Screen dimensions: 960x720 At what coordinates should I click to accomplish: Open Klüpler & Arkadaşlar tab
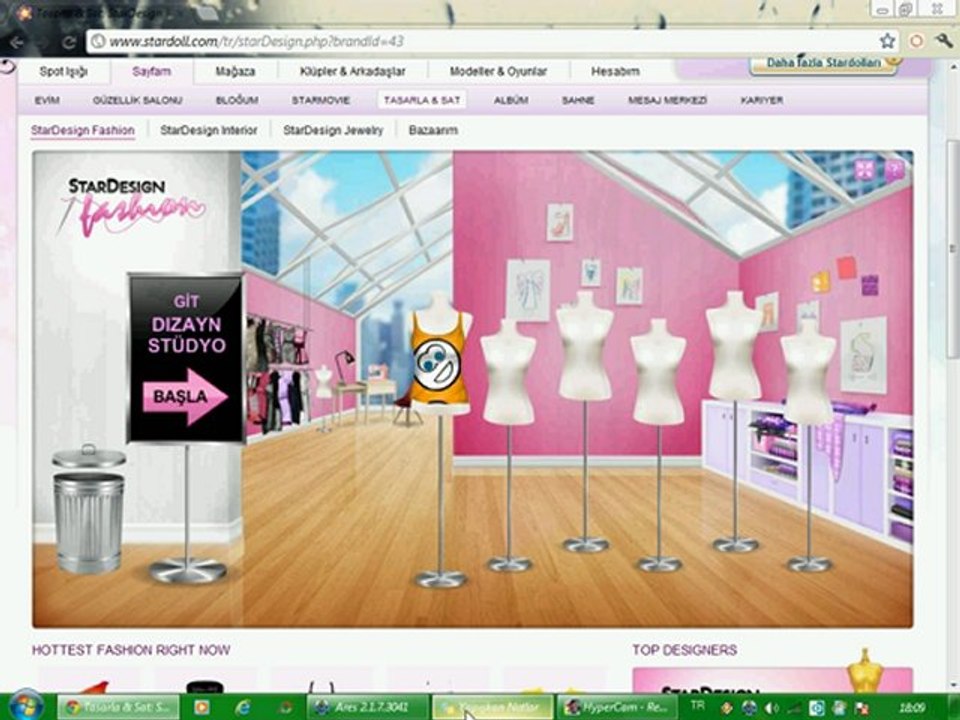[x=353, y=72]
